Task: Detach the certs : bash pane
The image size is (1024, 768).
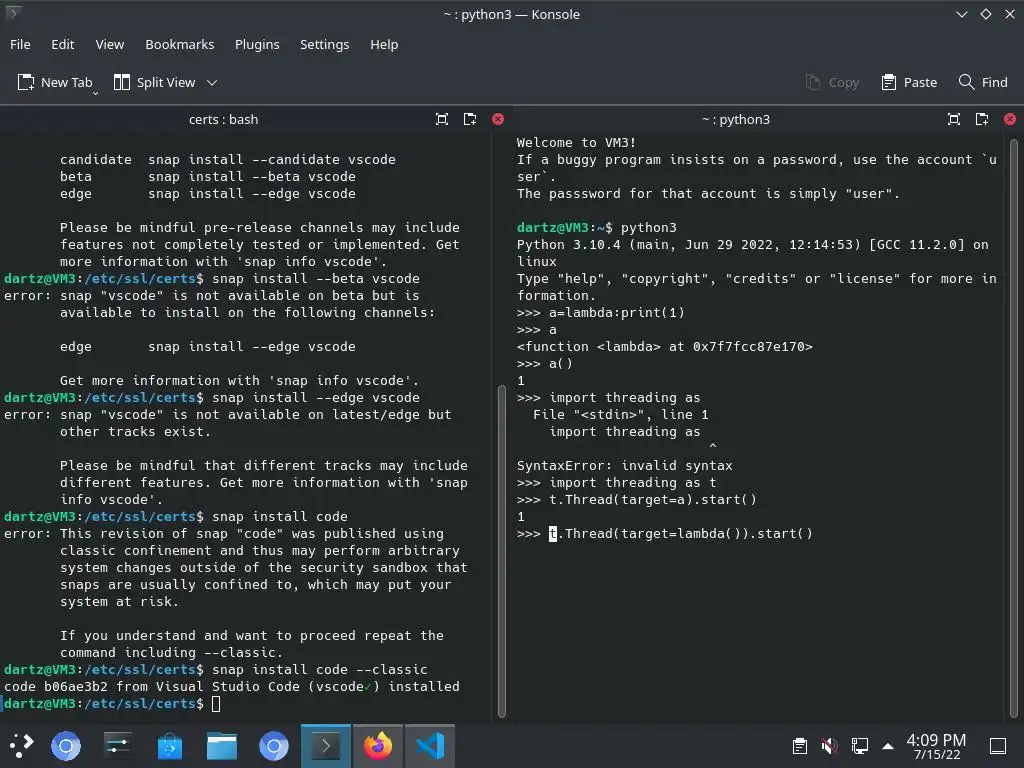Action: coord(470,120)
